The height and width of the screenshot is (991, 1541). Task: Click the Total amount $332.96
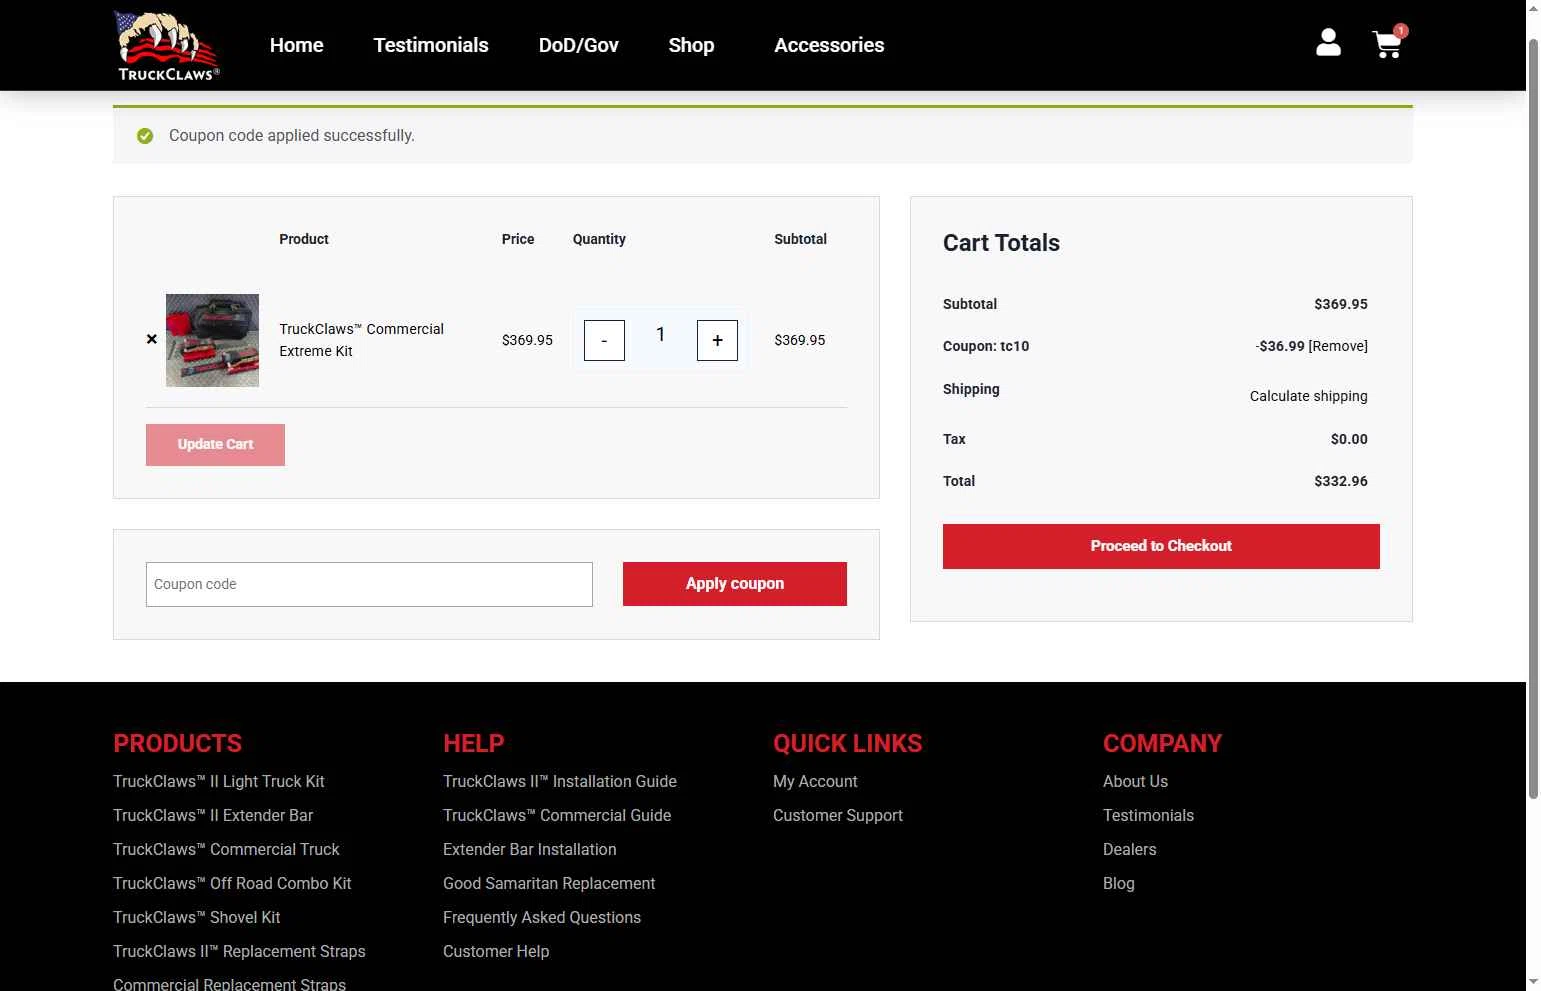(1341, 481)
